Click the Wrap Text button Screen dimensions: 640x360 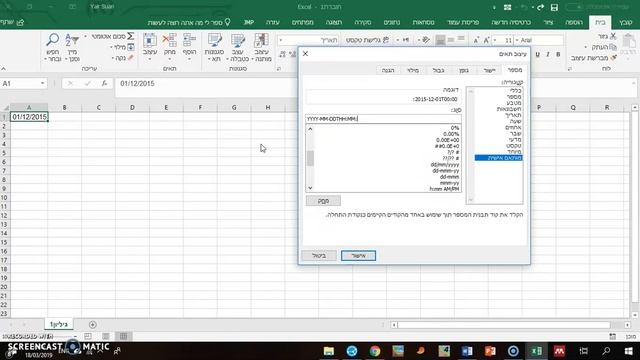coord(367,40)
